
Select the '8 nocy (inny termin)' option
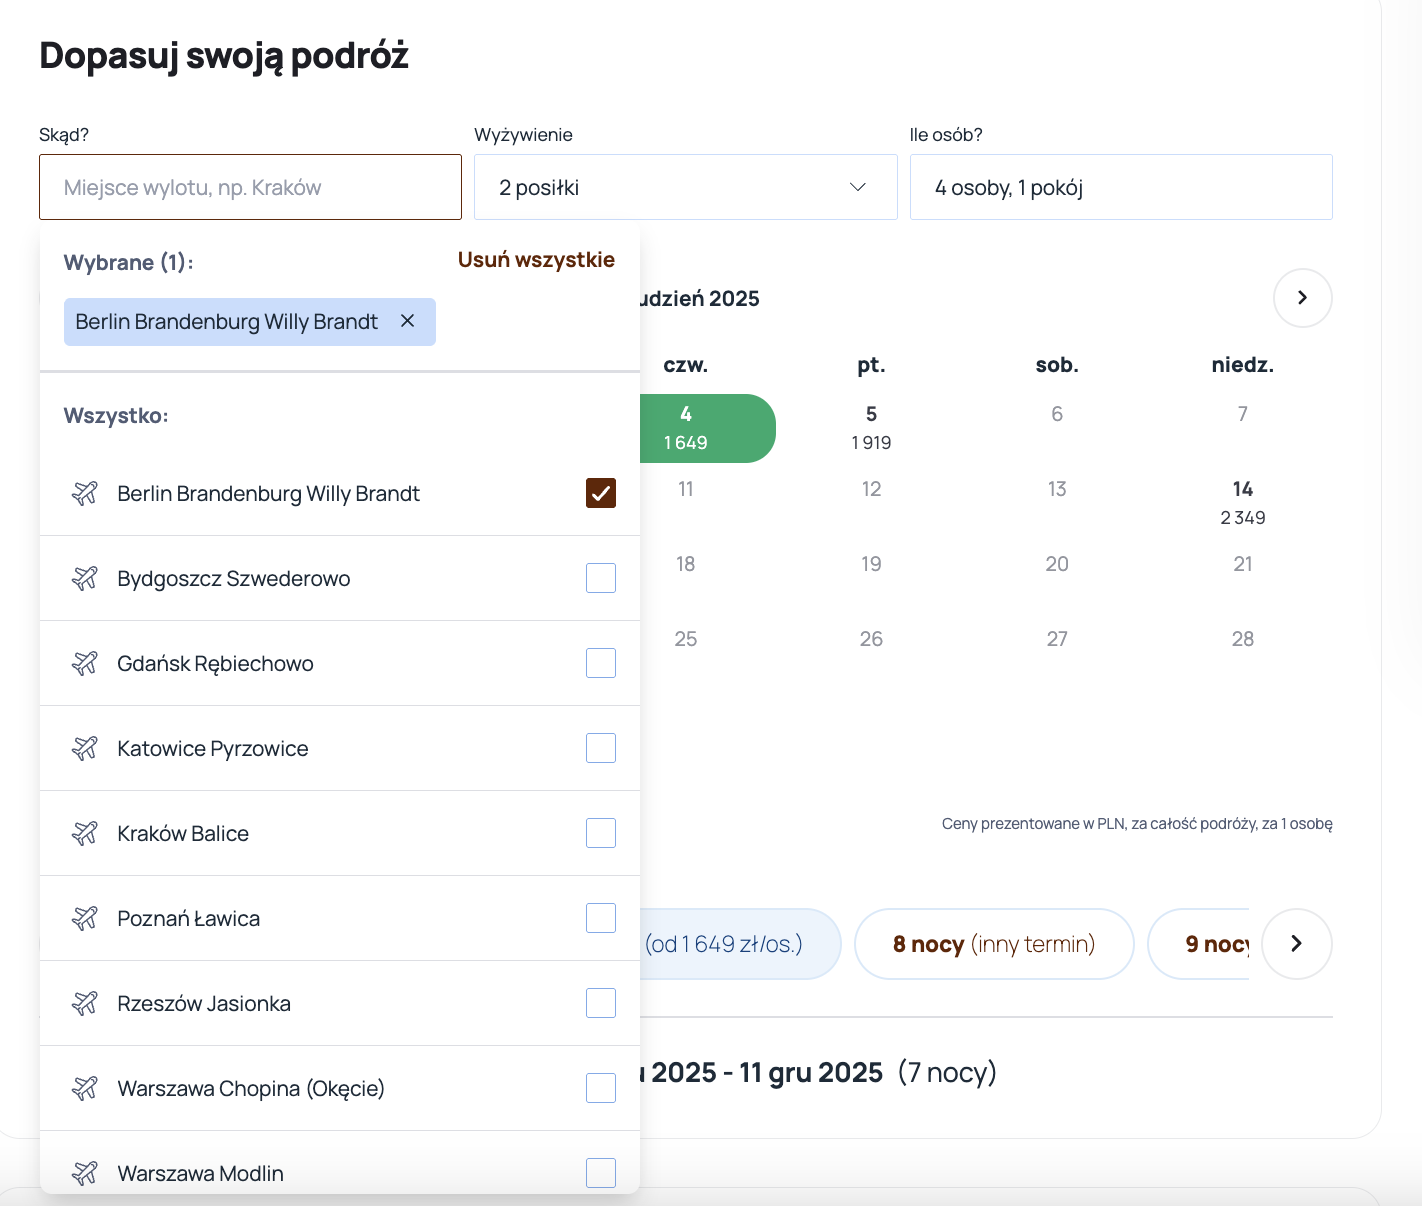[994, 944]
